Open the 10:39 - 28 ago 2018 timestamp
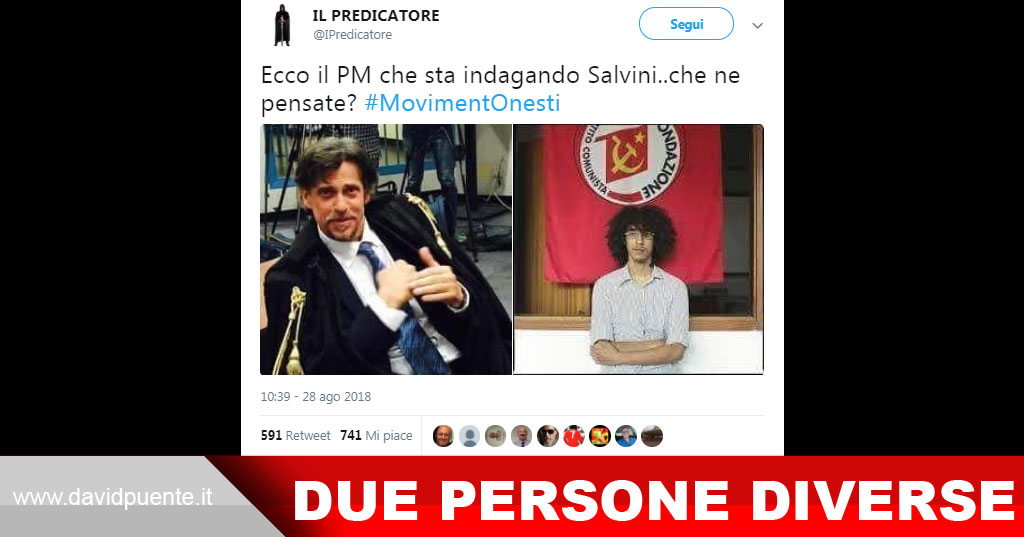The width and height of the screenshot is (1024, 537). click(x=315, y=397)
